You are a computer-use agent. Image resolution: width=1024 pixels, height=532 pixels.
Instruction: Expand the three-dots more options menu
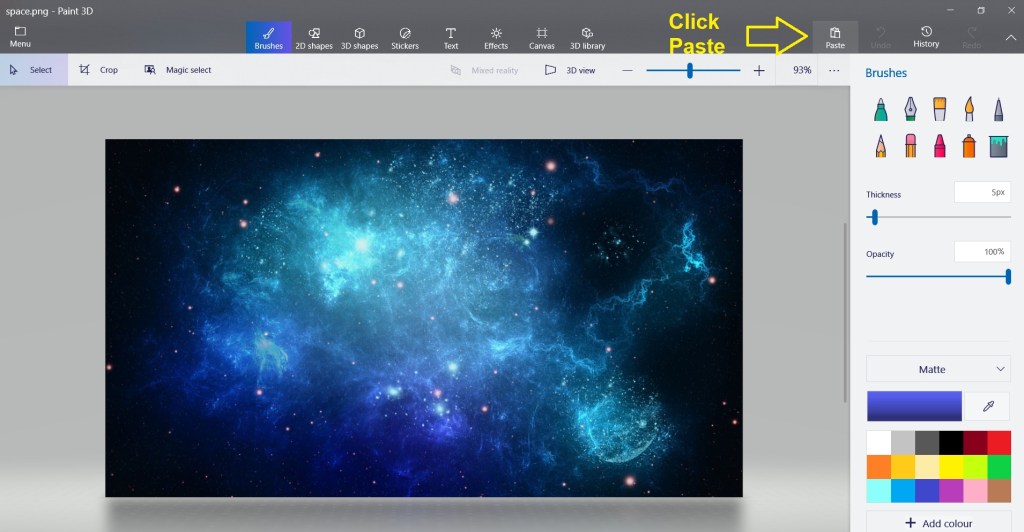click(834, 70)
